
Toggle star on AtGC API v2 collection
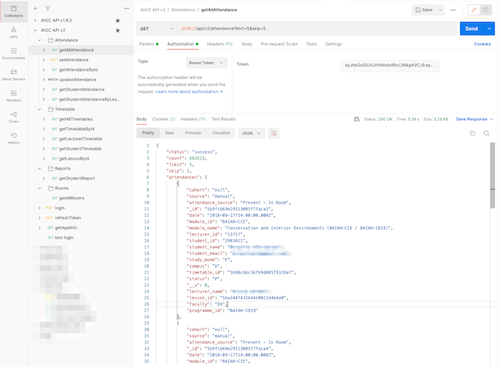click(118, 31)
